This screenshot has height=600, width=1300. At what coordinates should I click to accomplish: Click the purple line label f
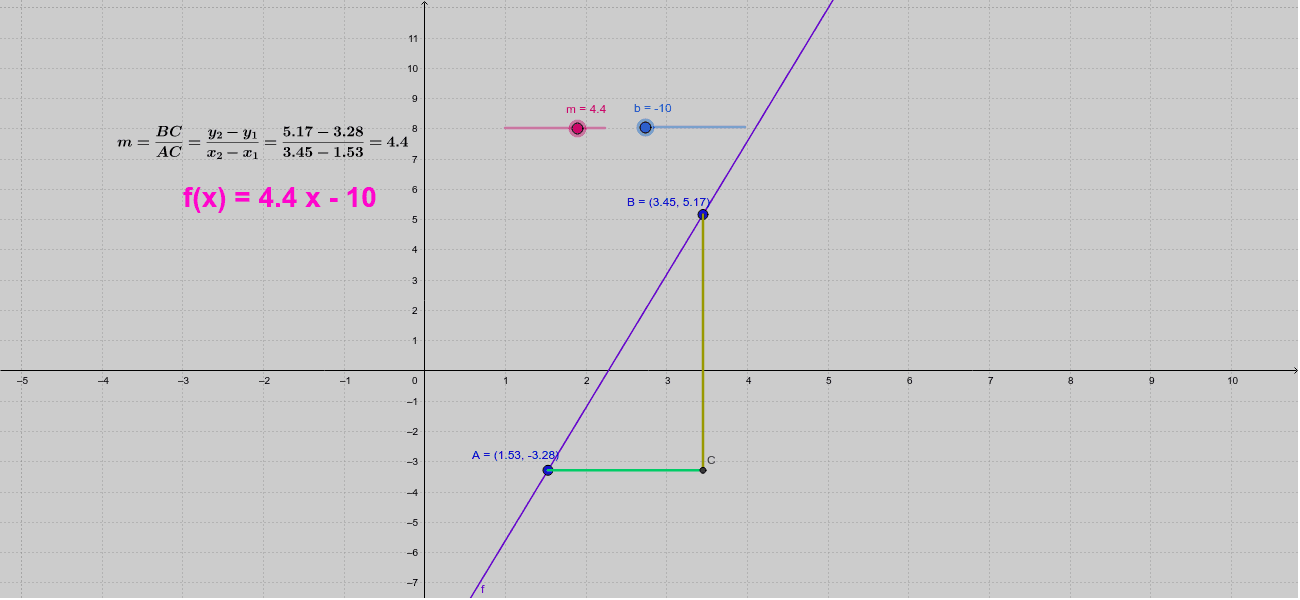482,589
